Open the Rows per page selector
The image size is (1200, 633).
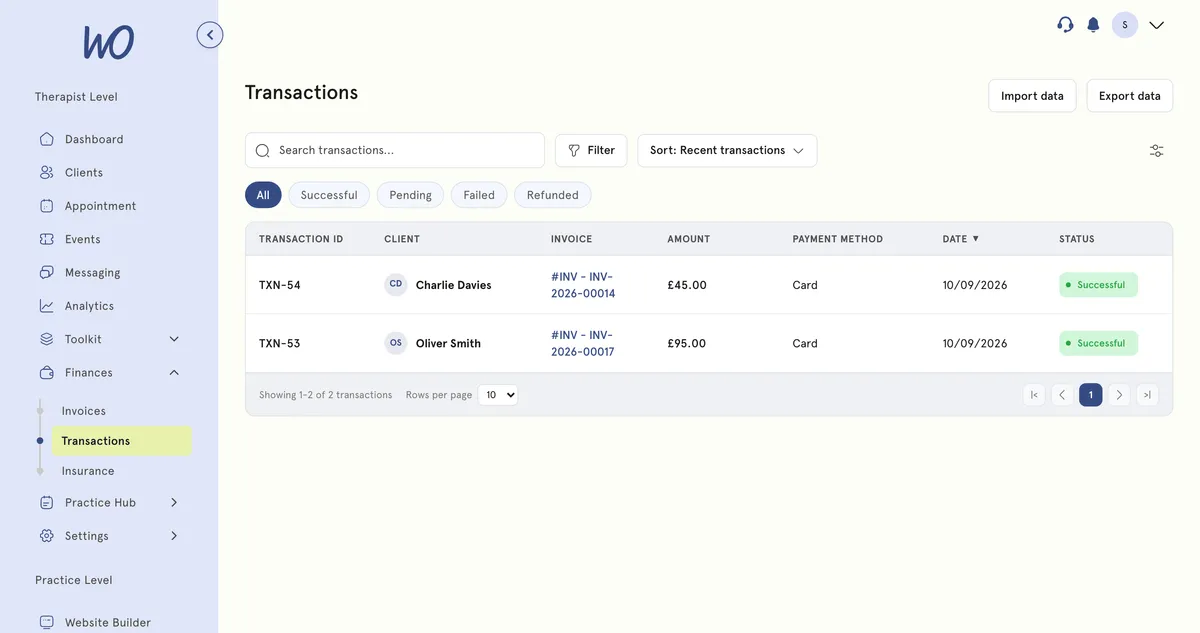pos(498,395)
